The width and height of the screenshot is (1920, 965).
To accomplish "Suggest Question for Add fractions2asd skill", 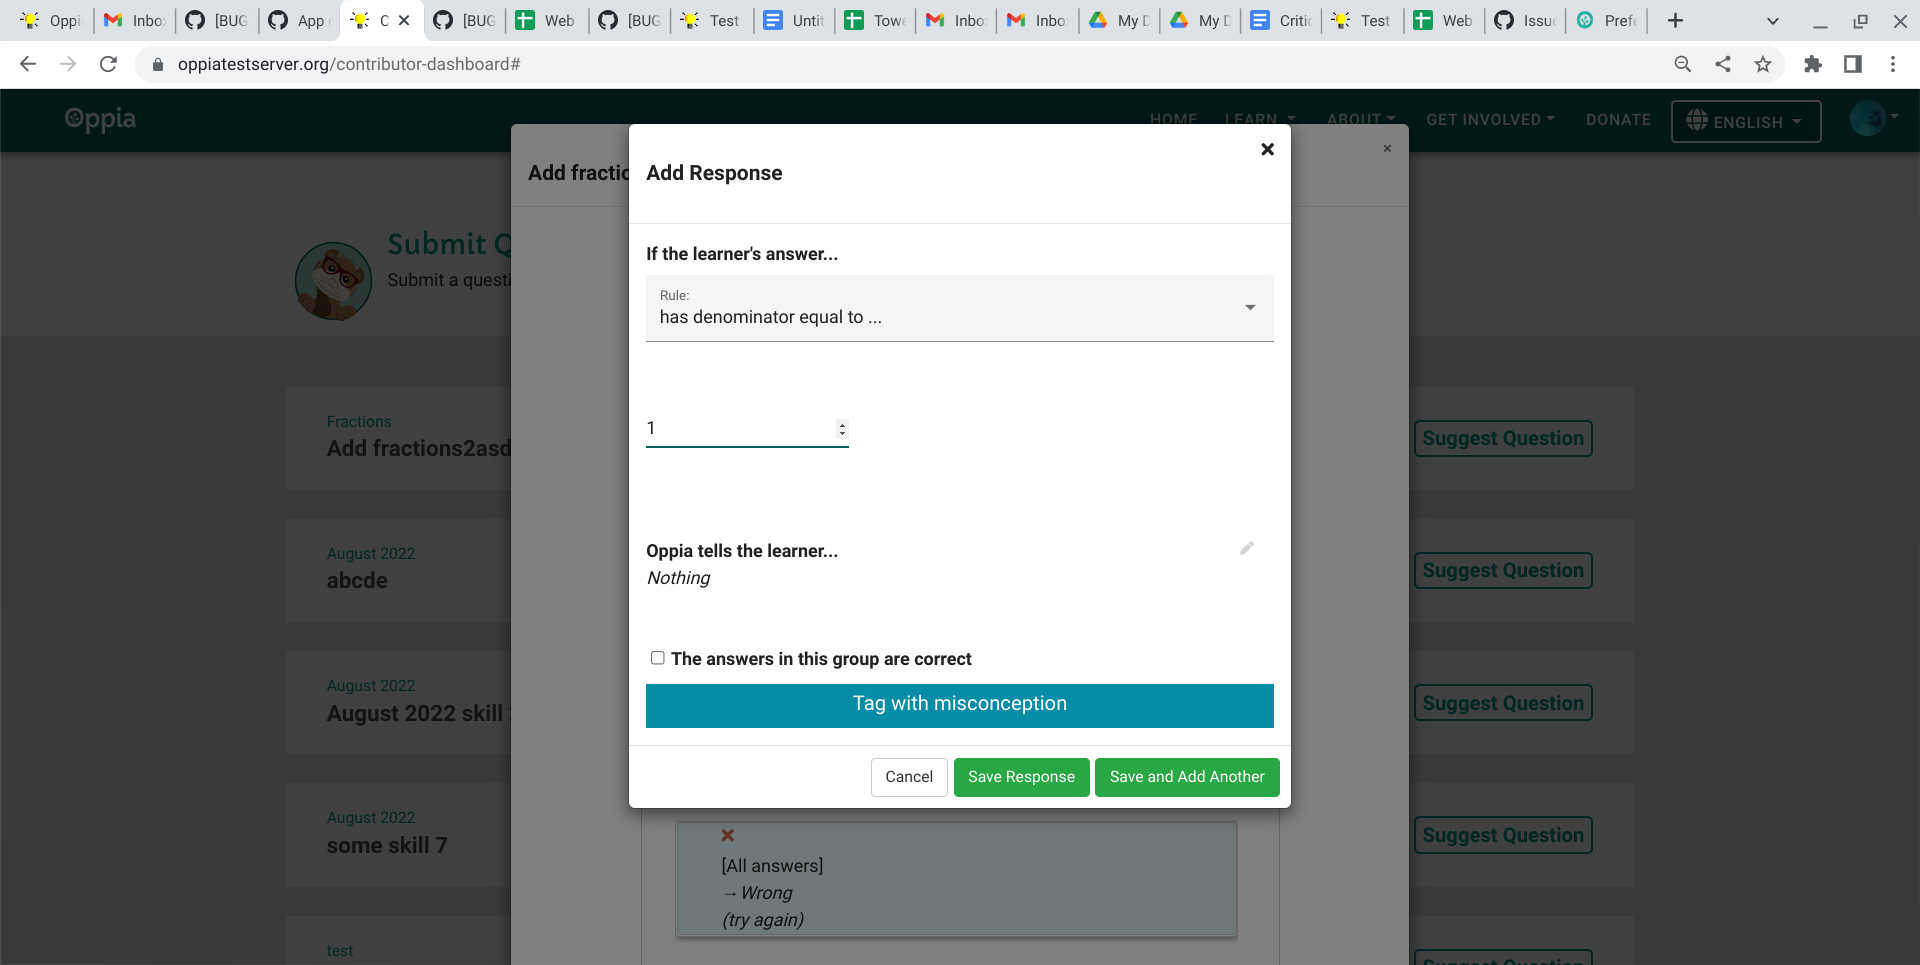I will click(1503, 438).
